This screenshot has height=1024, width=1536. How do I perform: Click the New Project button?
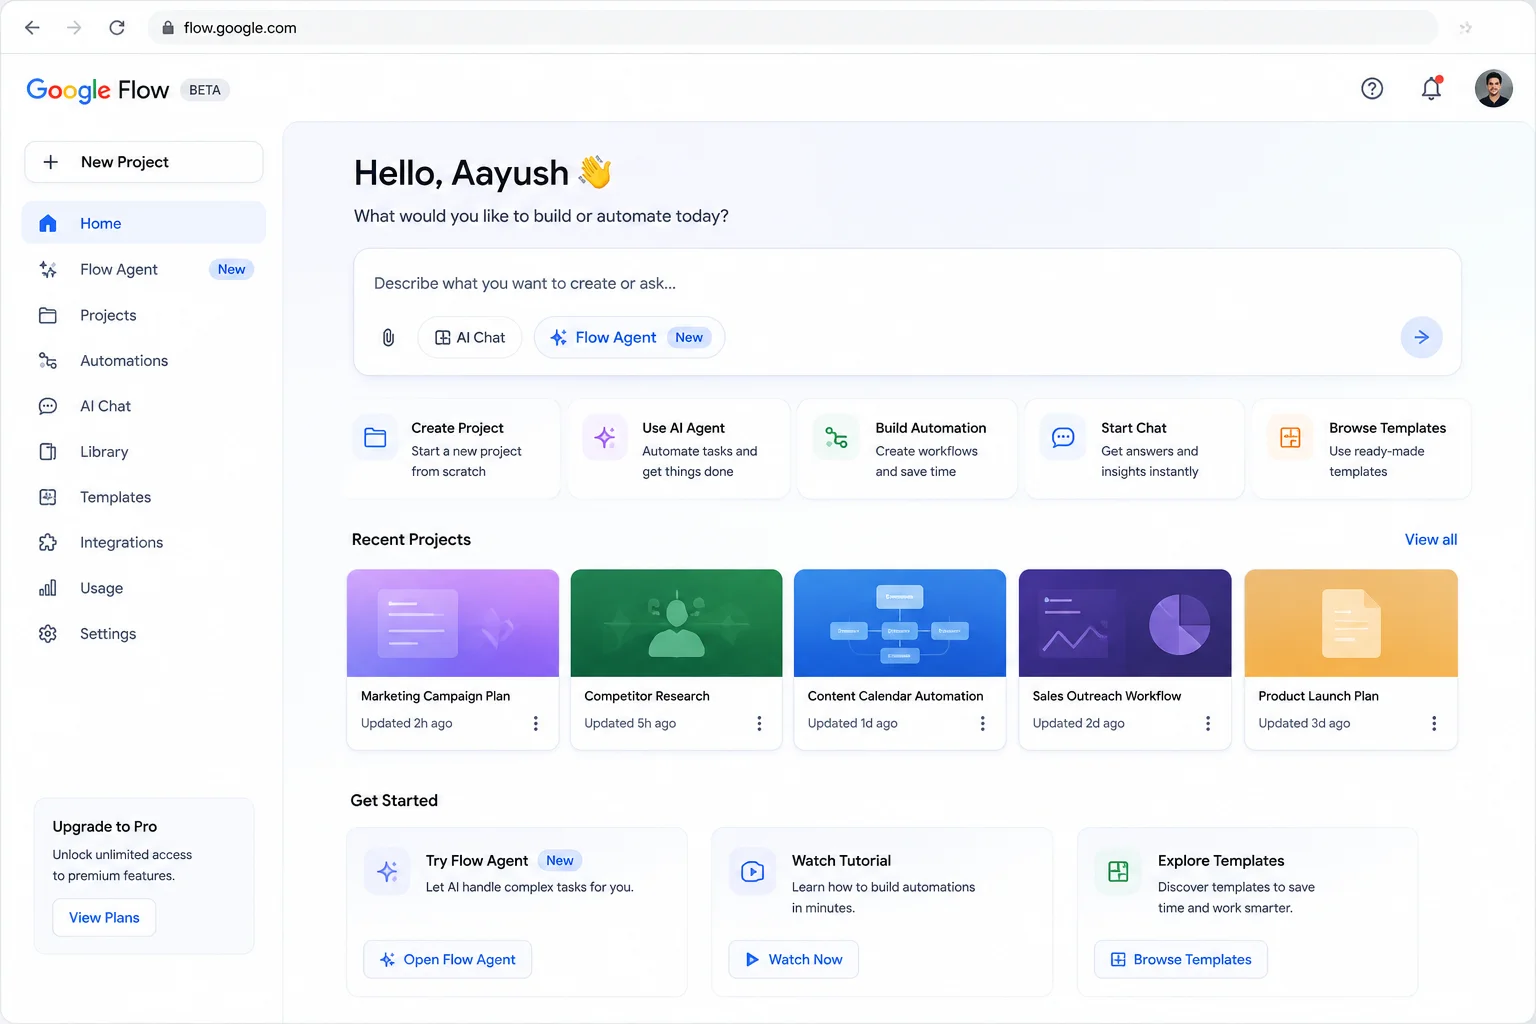click(x=144, y=162)
